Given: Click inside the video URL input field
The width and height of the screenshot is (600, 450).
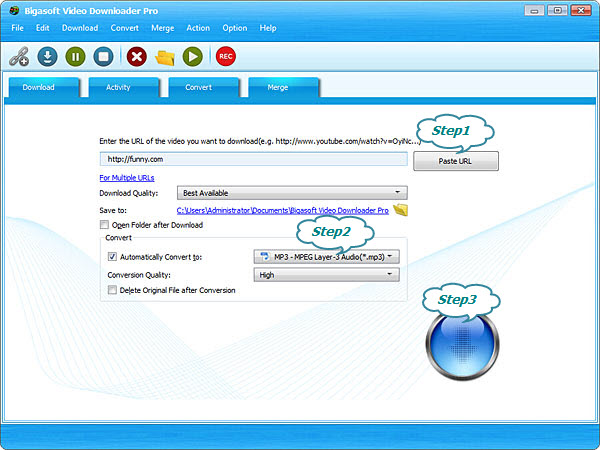Looking at the screenshot, I should (254, 159).
